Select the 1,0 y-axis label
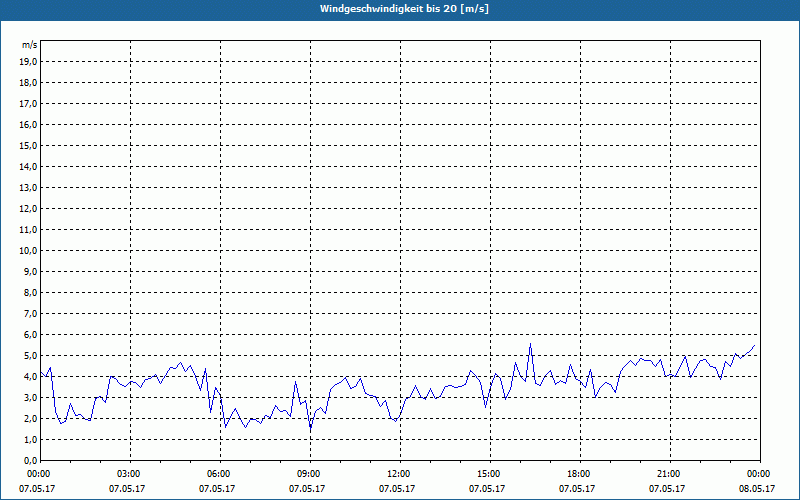Screen dimensions: 800x500 pos(30,439)
